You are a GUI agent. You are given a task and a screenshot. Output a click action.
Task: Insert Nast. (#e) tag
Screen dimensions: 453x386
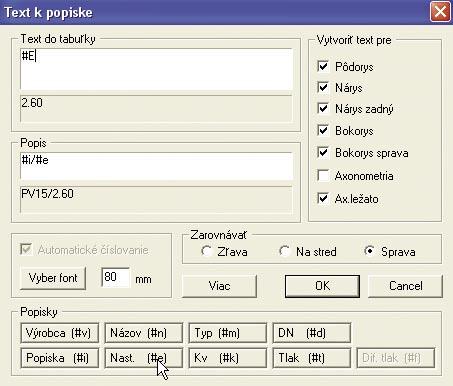tap(144, 358)
